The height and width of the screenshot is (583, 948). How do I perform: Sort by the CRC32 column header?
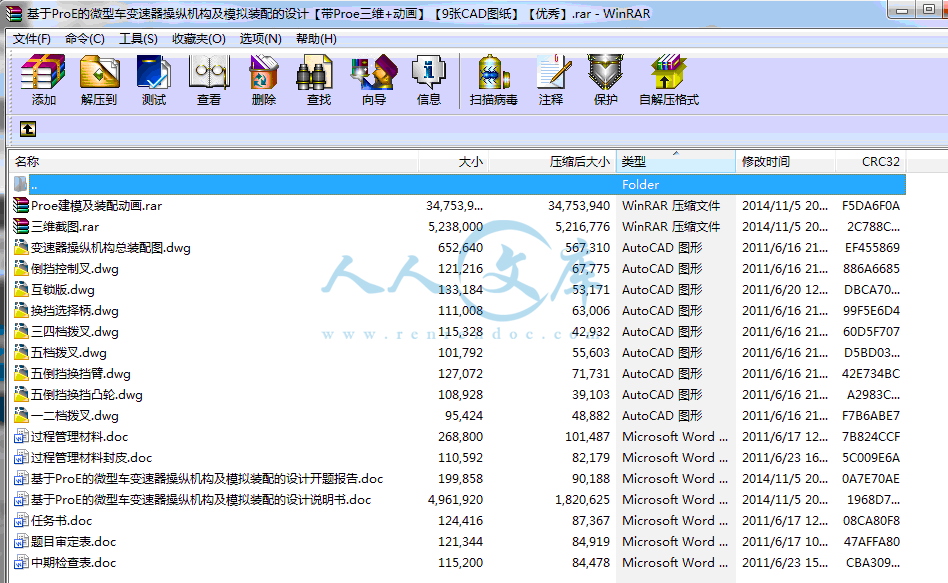pos(871,161)
